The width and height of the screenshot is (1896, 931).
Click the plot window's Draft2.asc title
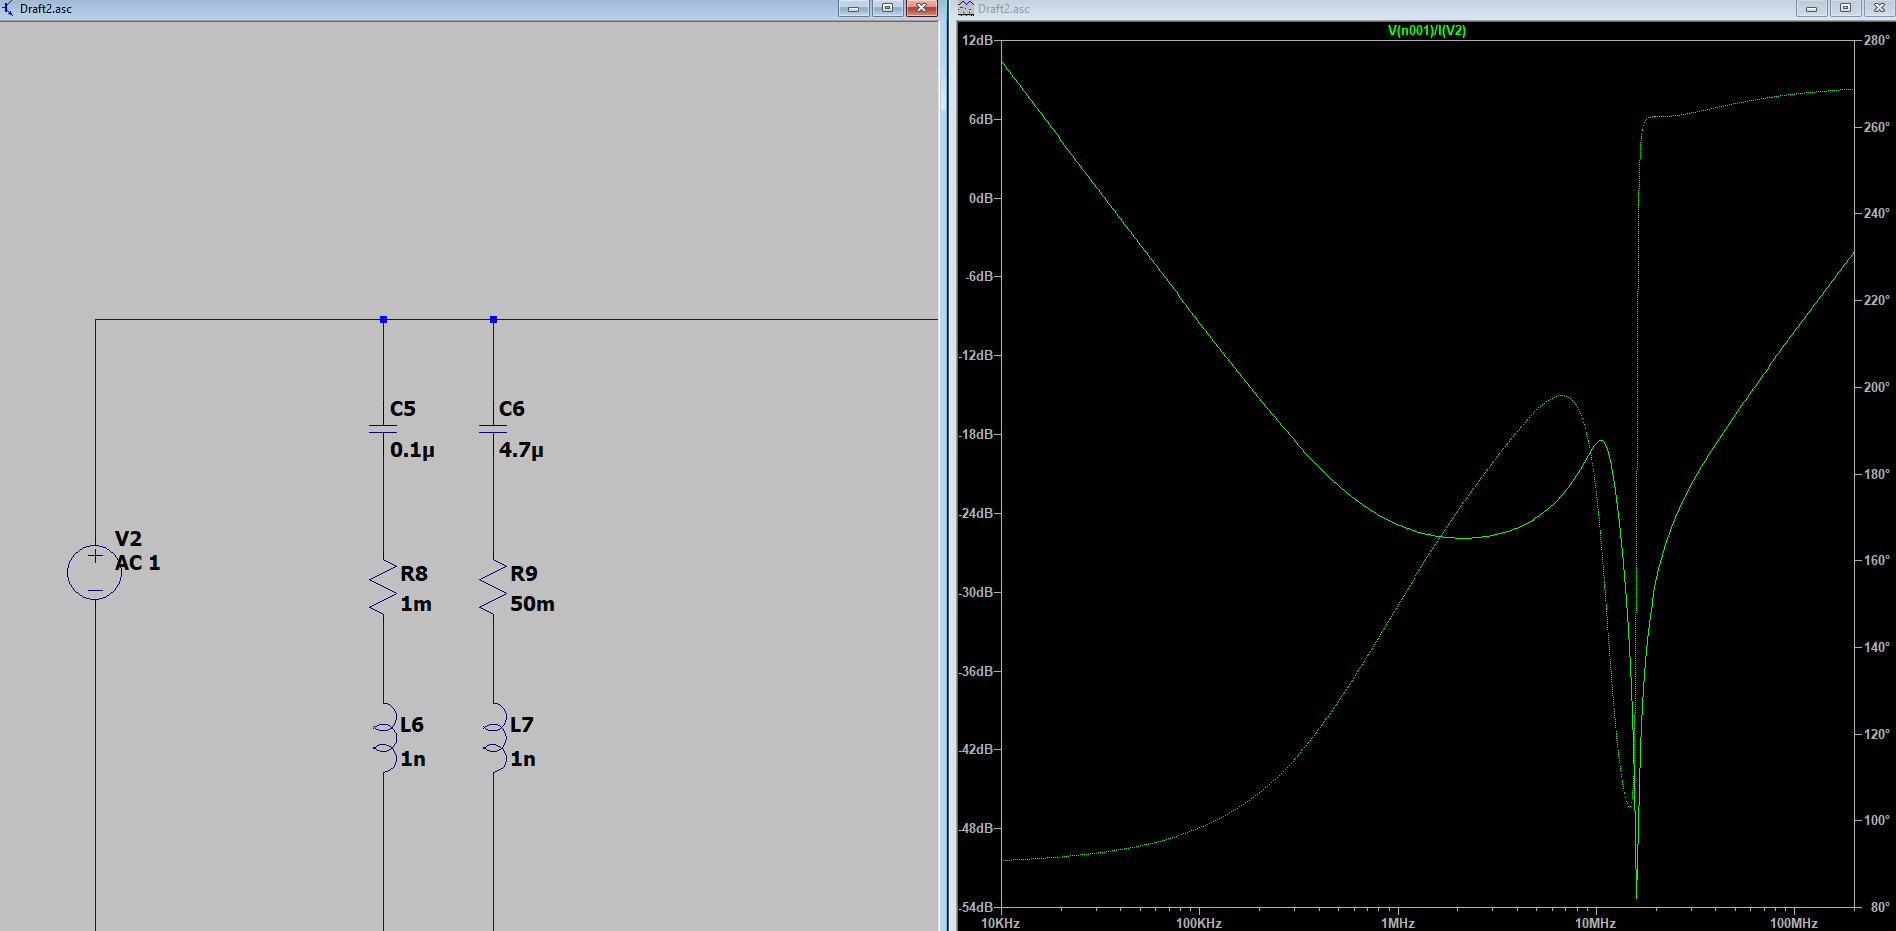[x=1004, y=9]
